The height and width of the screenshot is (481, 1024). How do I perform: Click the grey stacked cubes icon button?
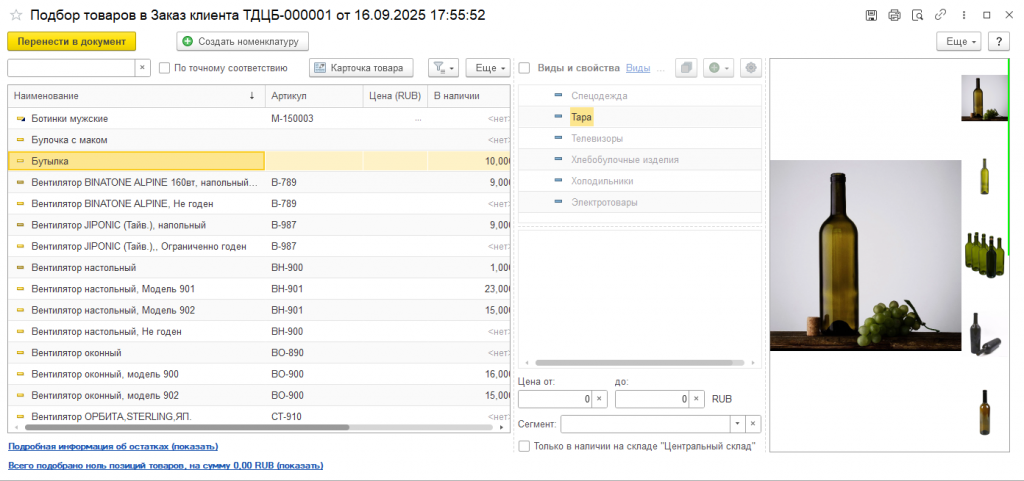(x=686, y=67)
